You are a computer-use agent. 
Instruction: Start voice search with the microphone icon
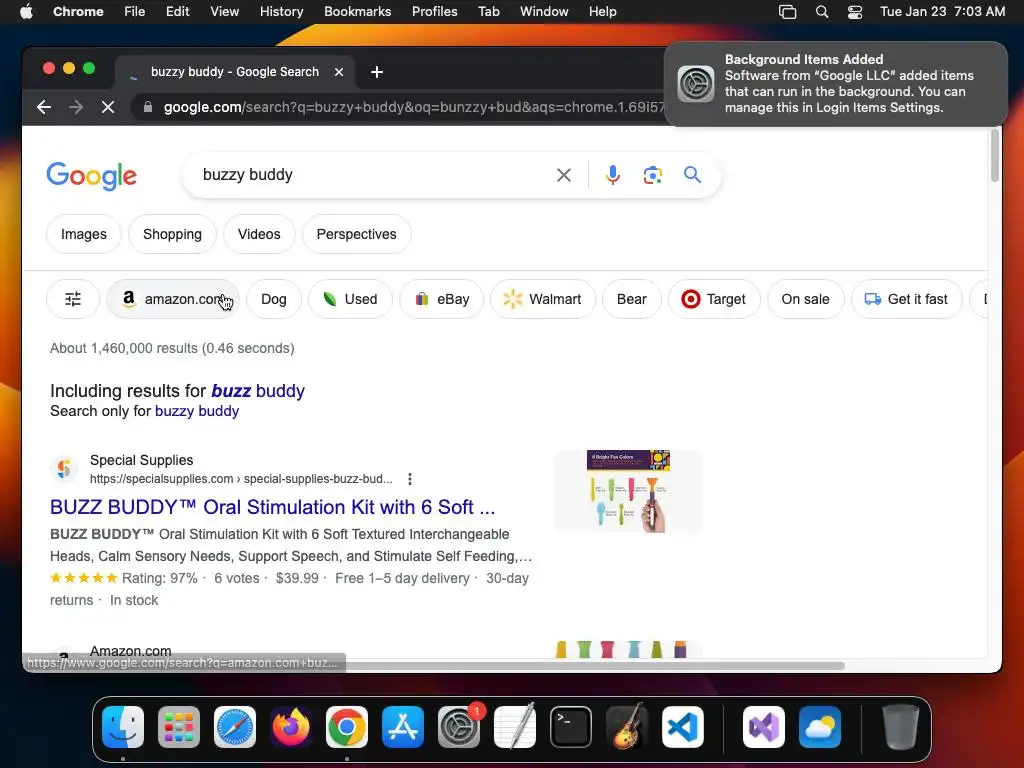613,175
